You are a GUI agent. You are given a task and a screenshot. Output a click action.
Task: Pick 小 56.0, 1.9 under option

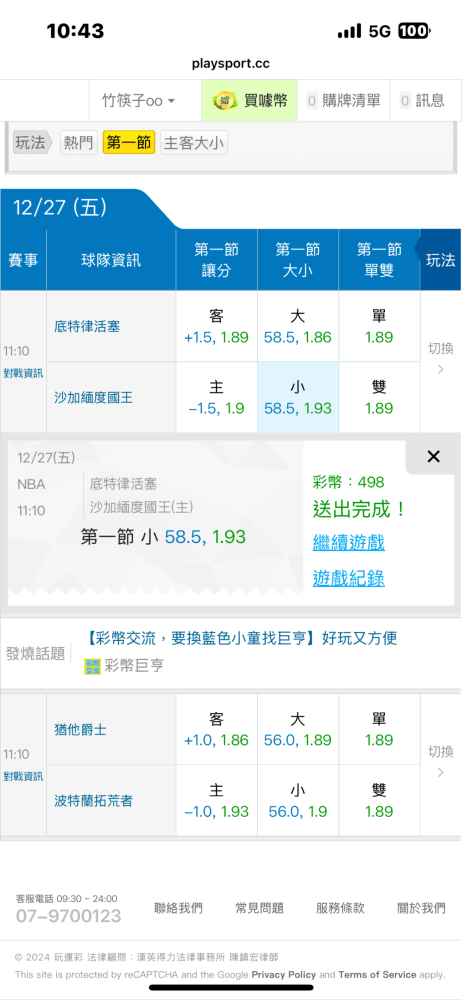[x=297, y=801]
